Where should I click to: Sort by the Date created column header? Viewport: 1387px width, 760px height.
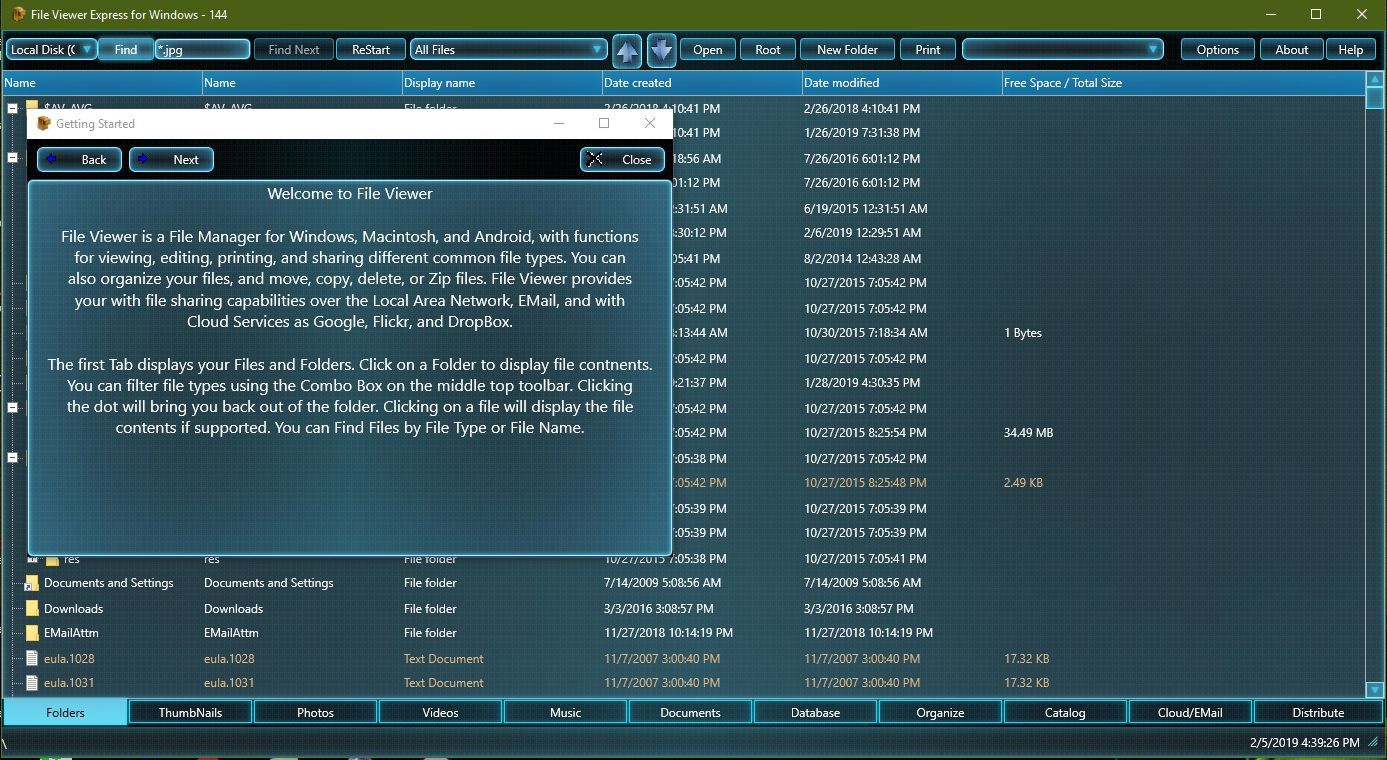coord(701,83)
